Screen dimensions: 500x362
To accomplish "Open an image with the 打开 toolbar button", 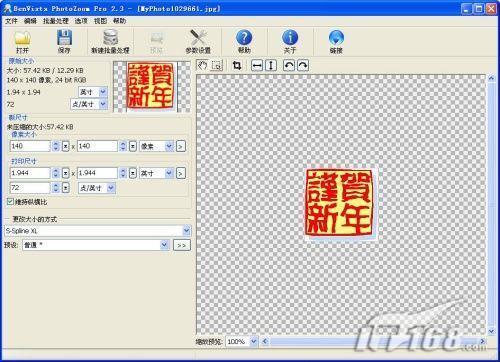I will pyautogui.click(x=22, y=42).
